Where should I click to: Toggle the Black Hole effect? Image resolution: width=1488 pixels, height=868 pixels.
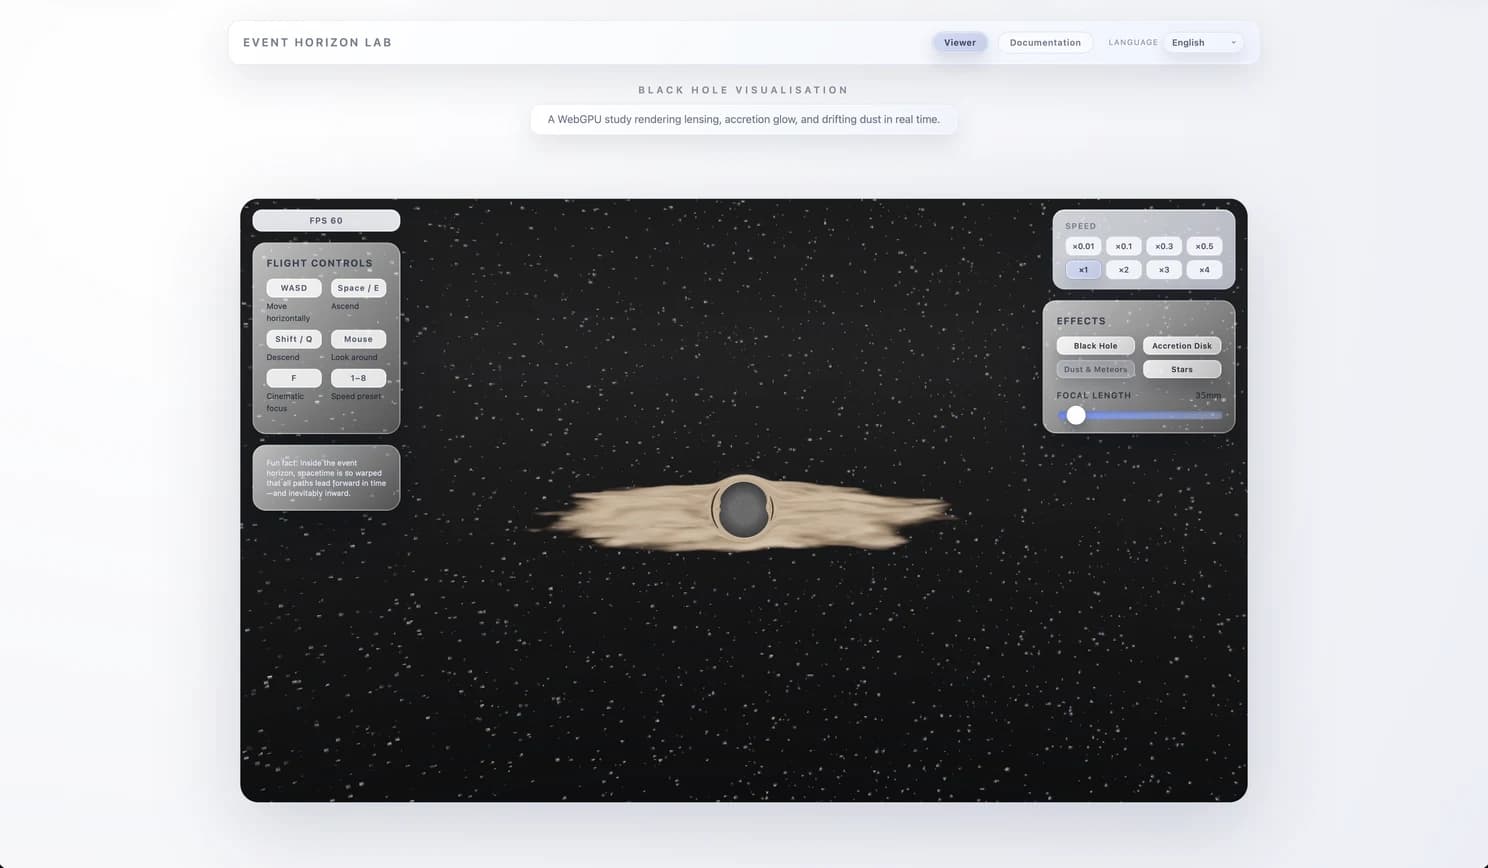(x=1096, y=346)
